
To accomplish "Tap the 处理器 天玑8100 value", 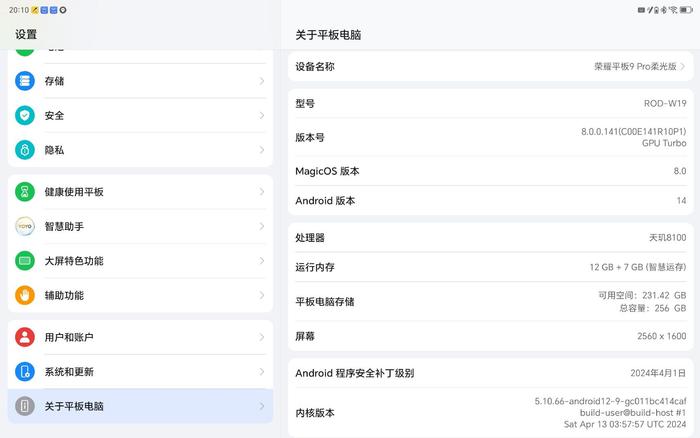I will point(667,238).
